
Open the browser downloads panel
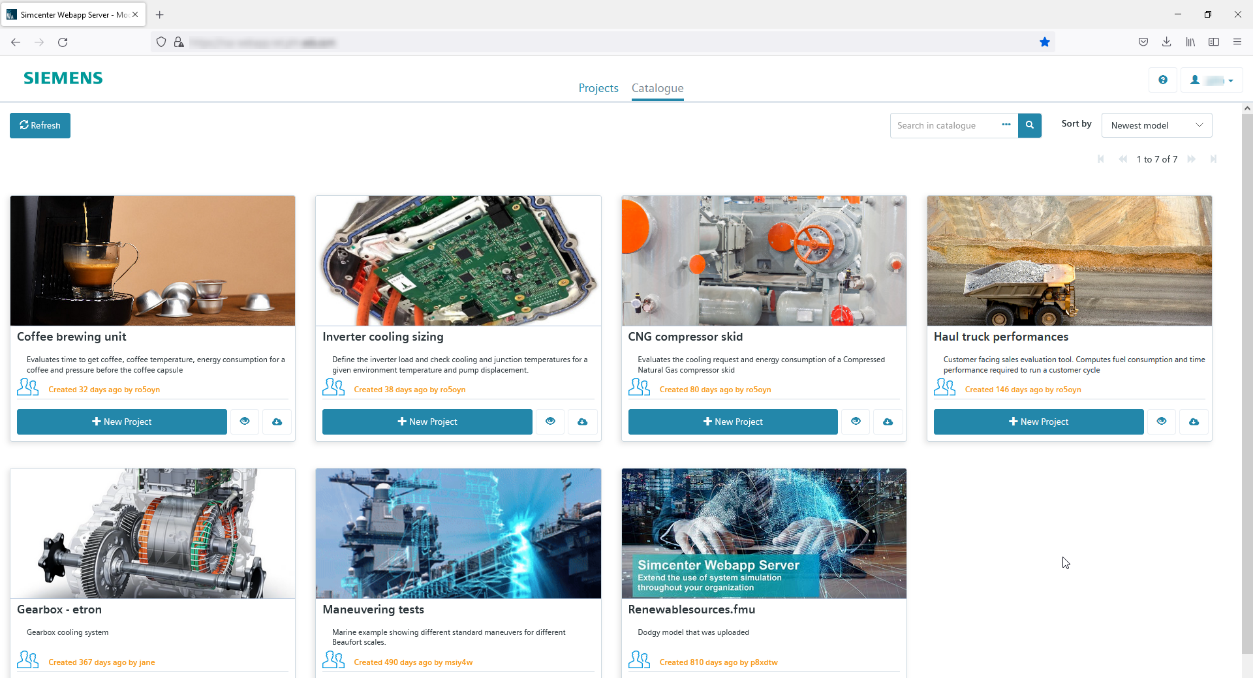pyautogui.click(x=1166, y=42)
